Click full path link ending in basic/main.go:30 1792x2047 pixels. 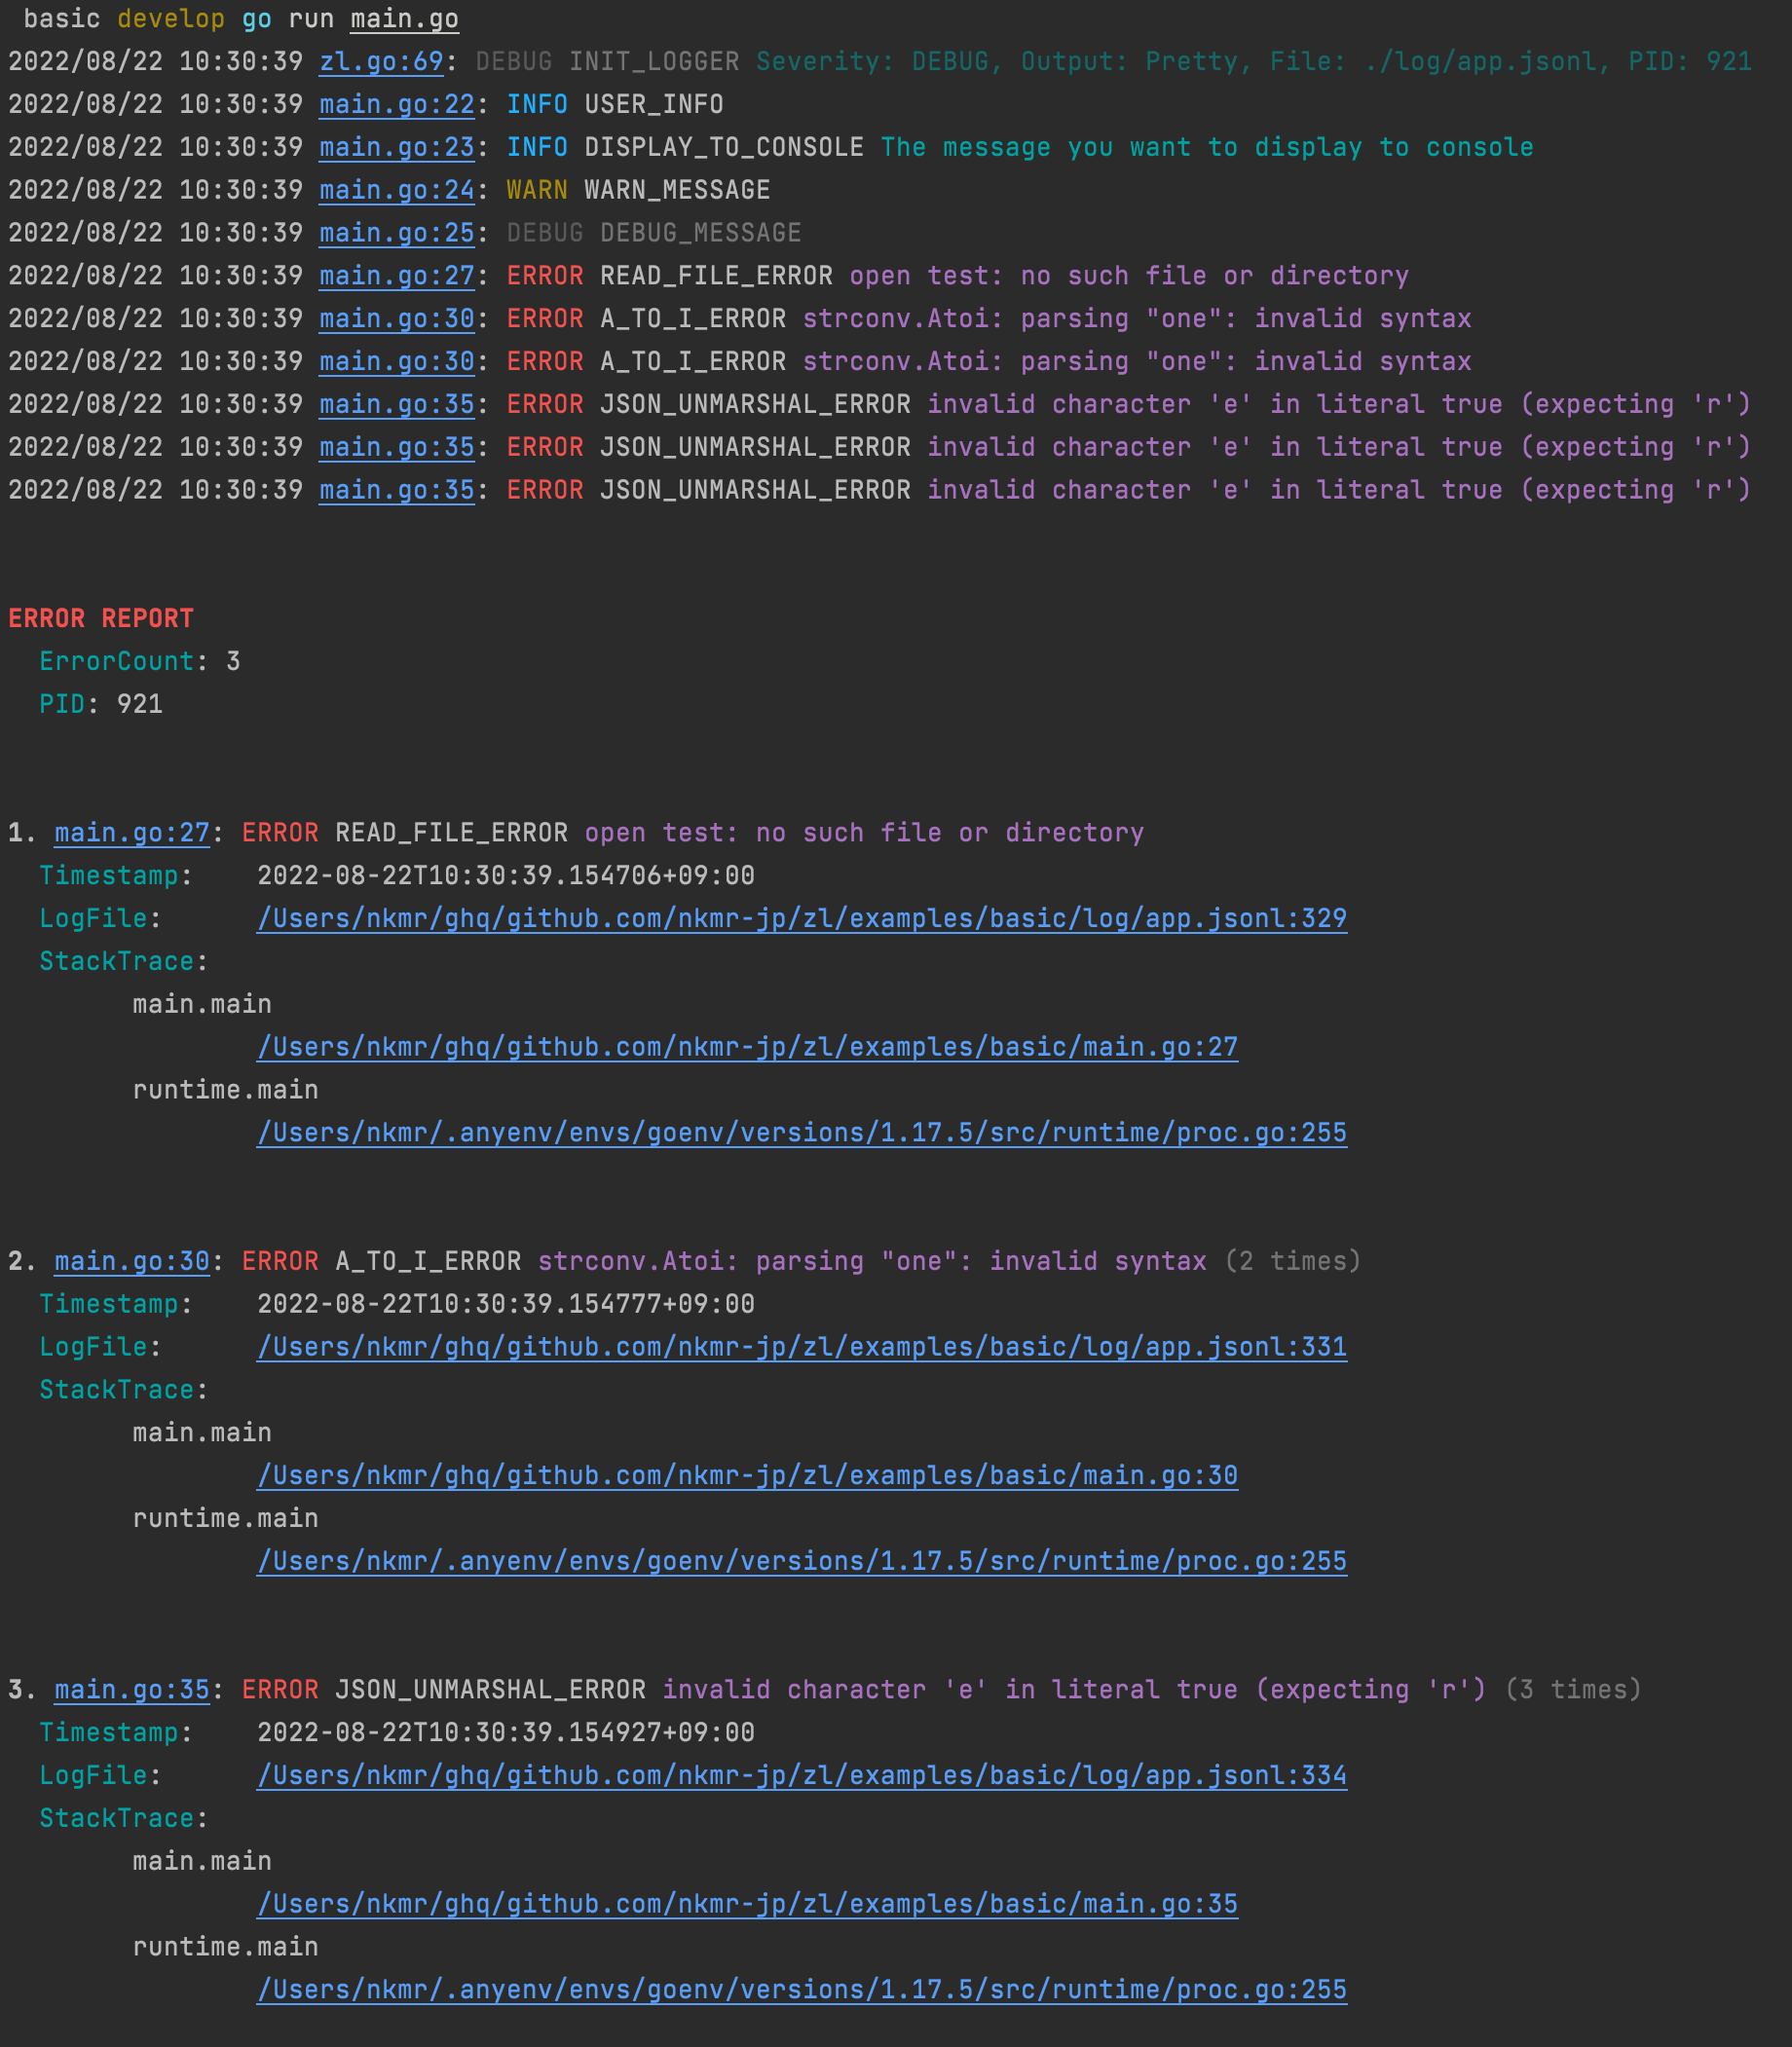click(x=747, y=1475)
